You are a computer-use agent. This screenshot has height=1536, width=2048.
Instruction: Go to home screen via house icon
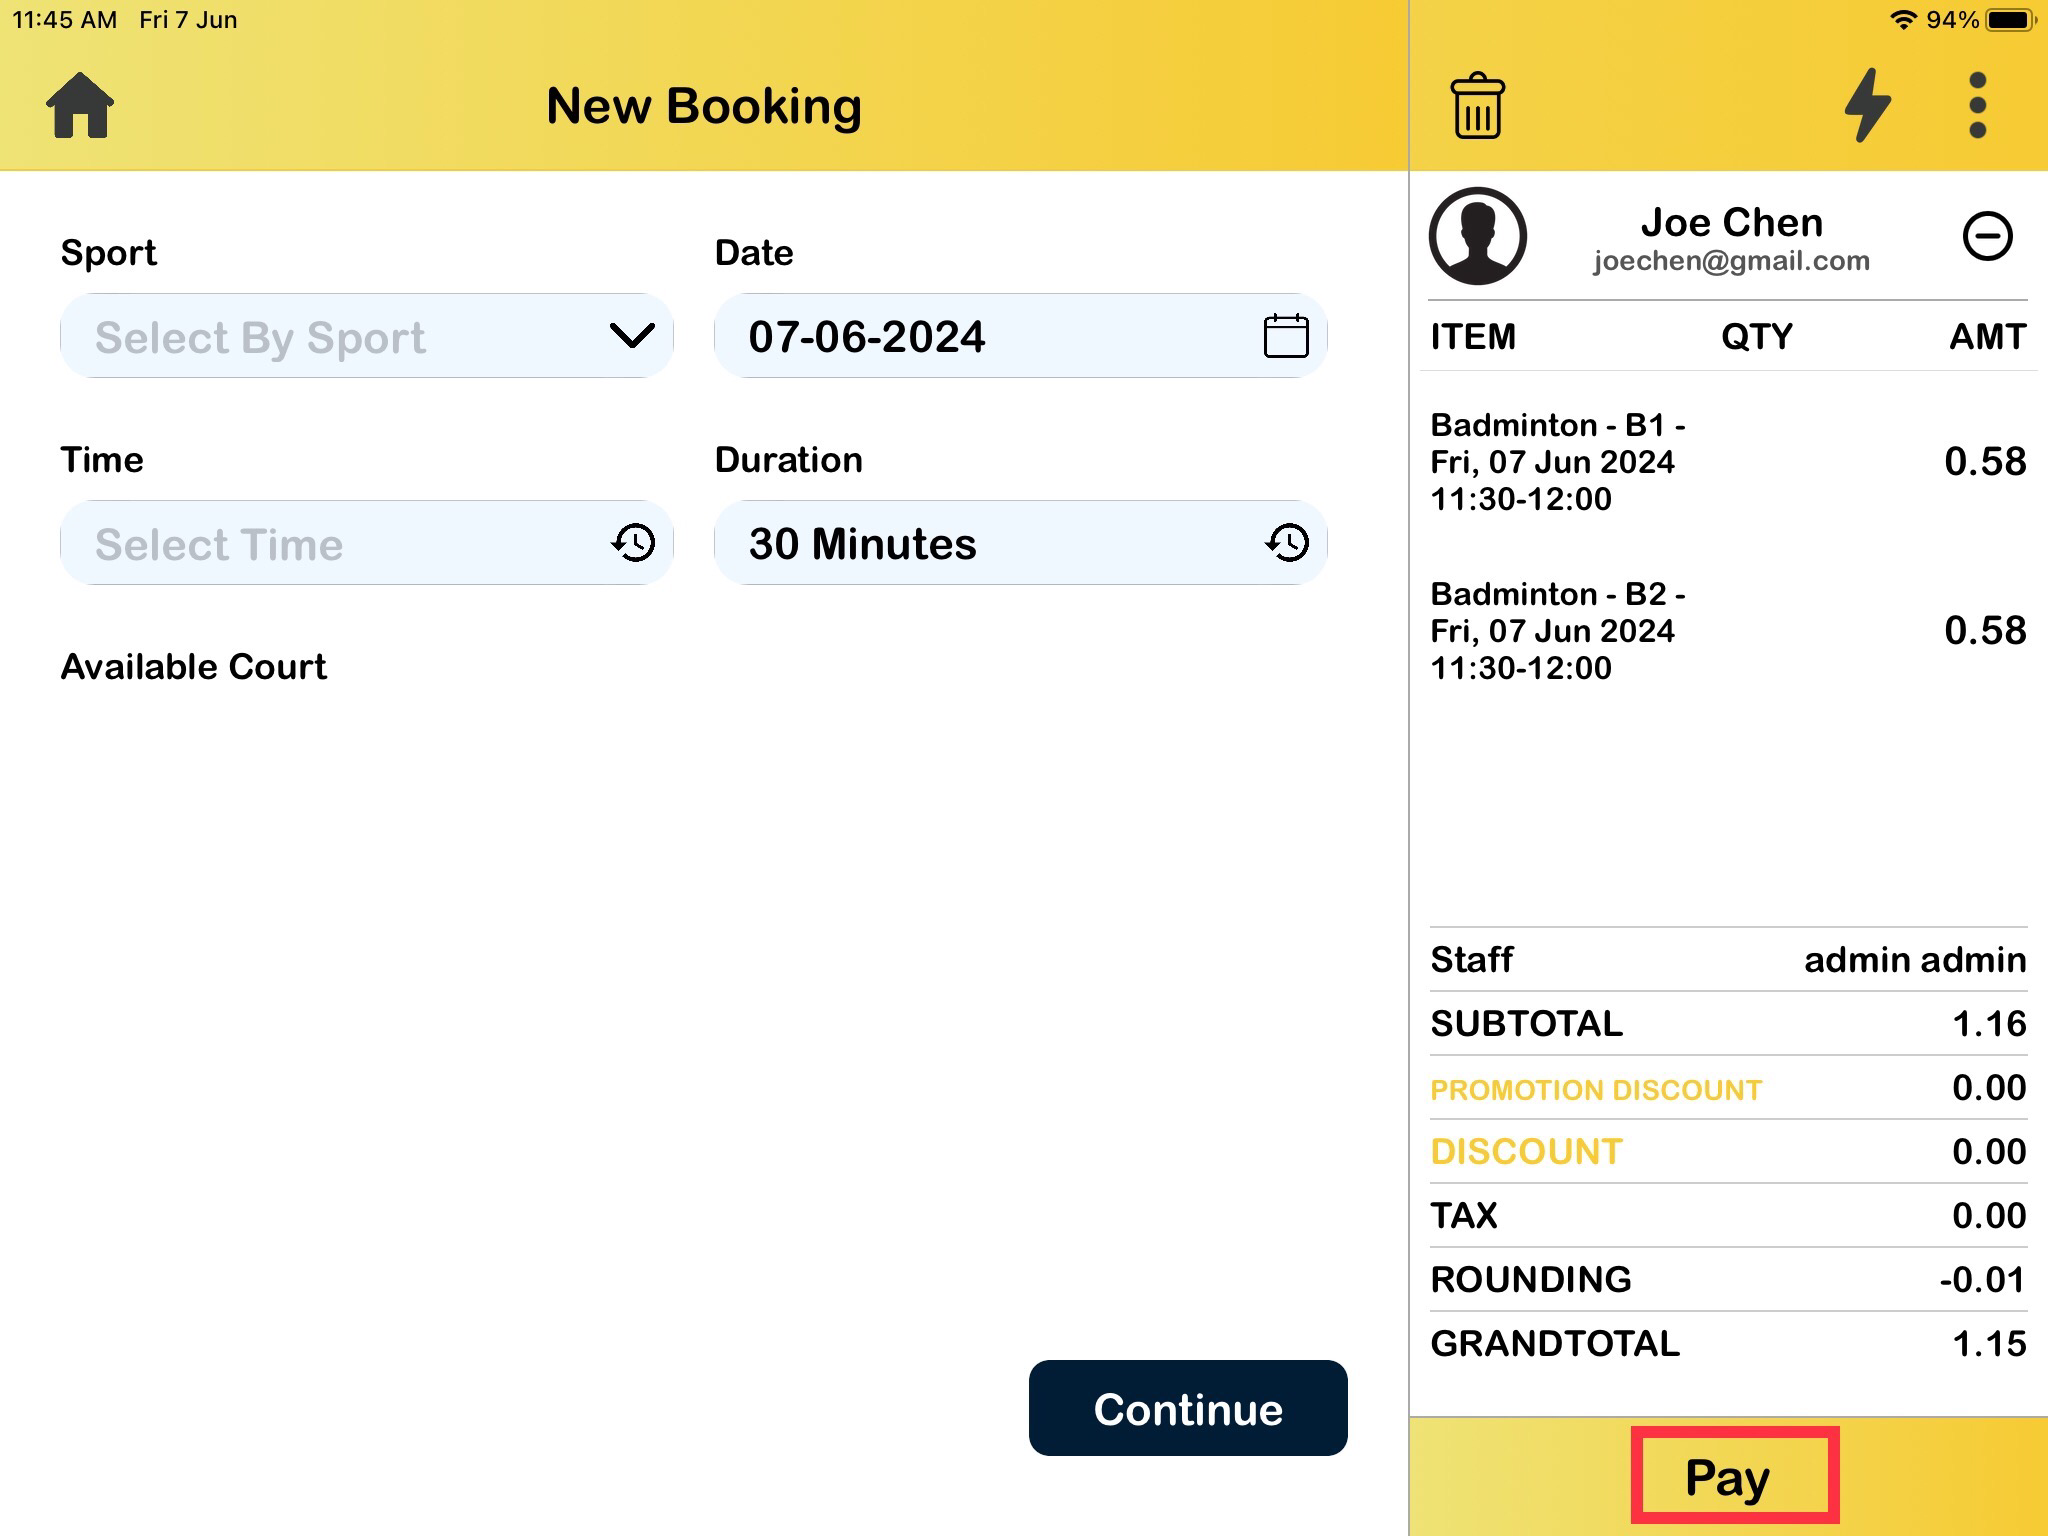80,105
